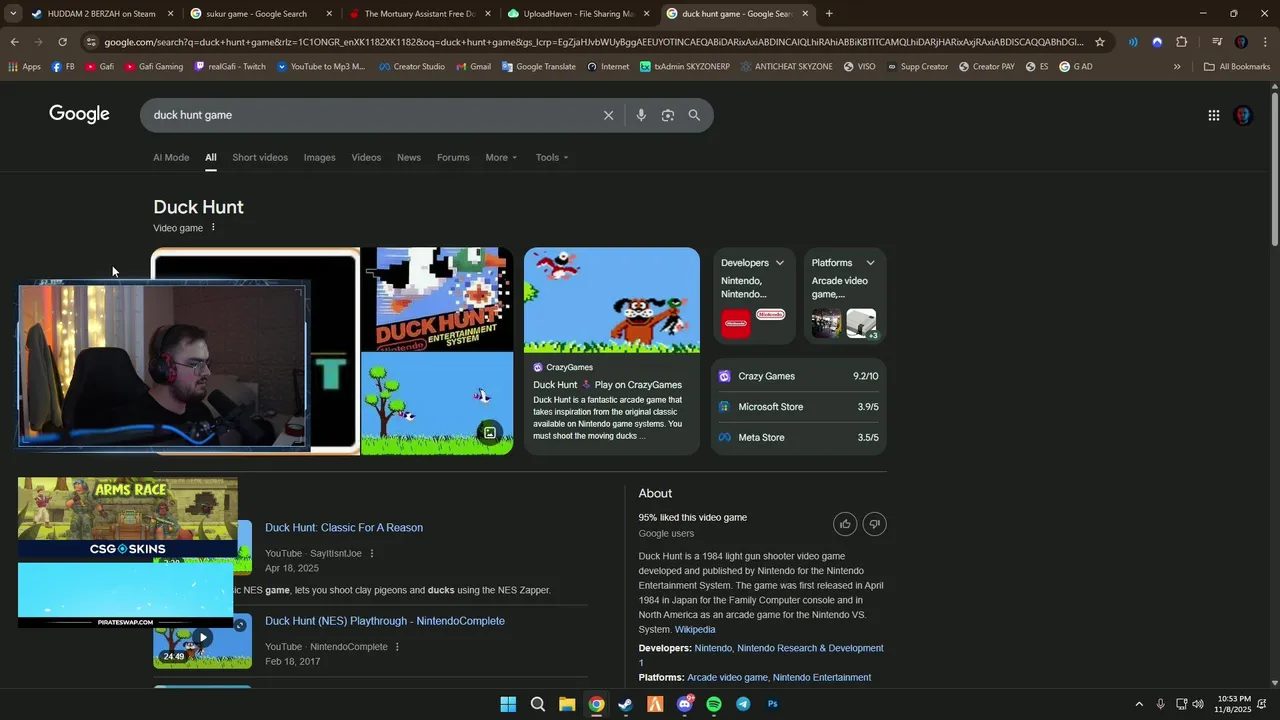This screenshot has width=1280, height=720.
Task: Open Spotify from the taskbar
Action: pyautogui.click(x=714, y=704)
